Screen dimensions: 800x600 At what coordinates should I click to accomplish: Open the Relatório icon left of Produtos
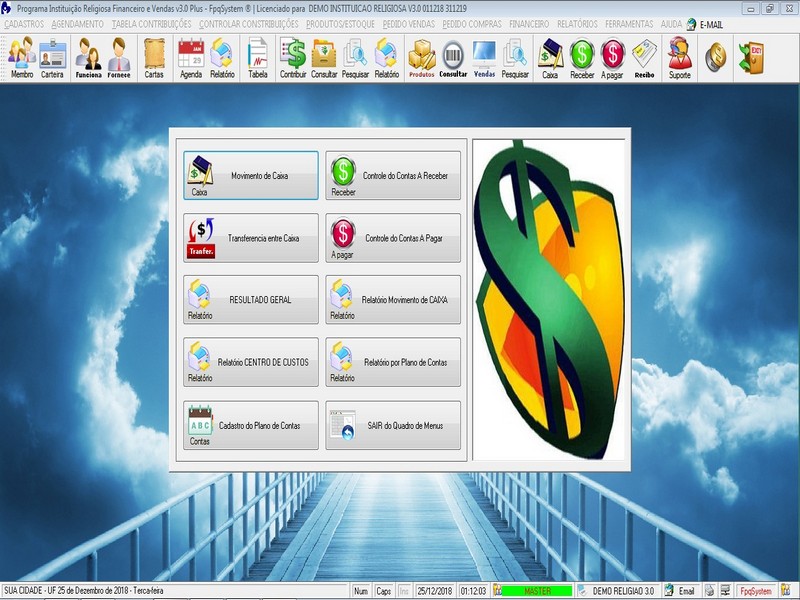coord(387,58)
